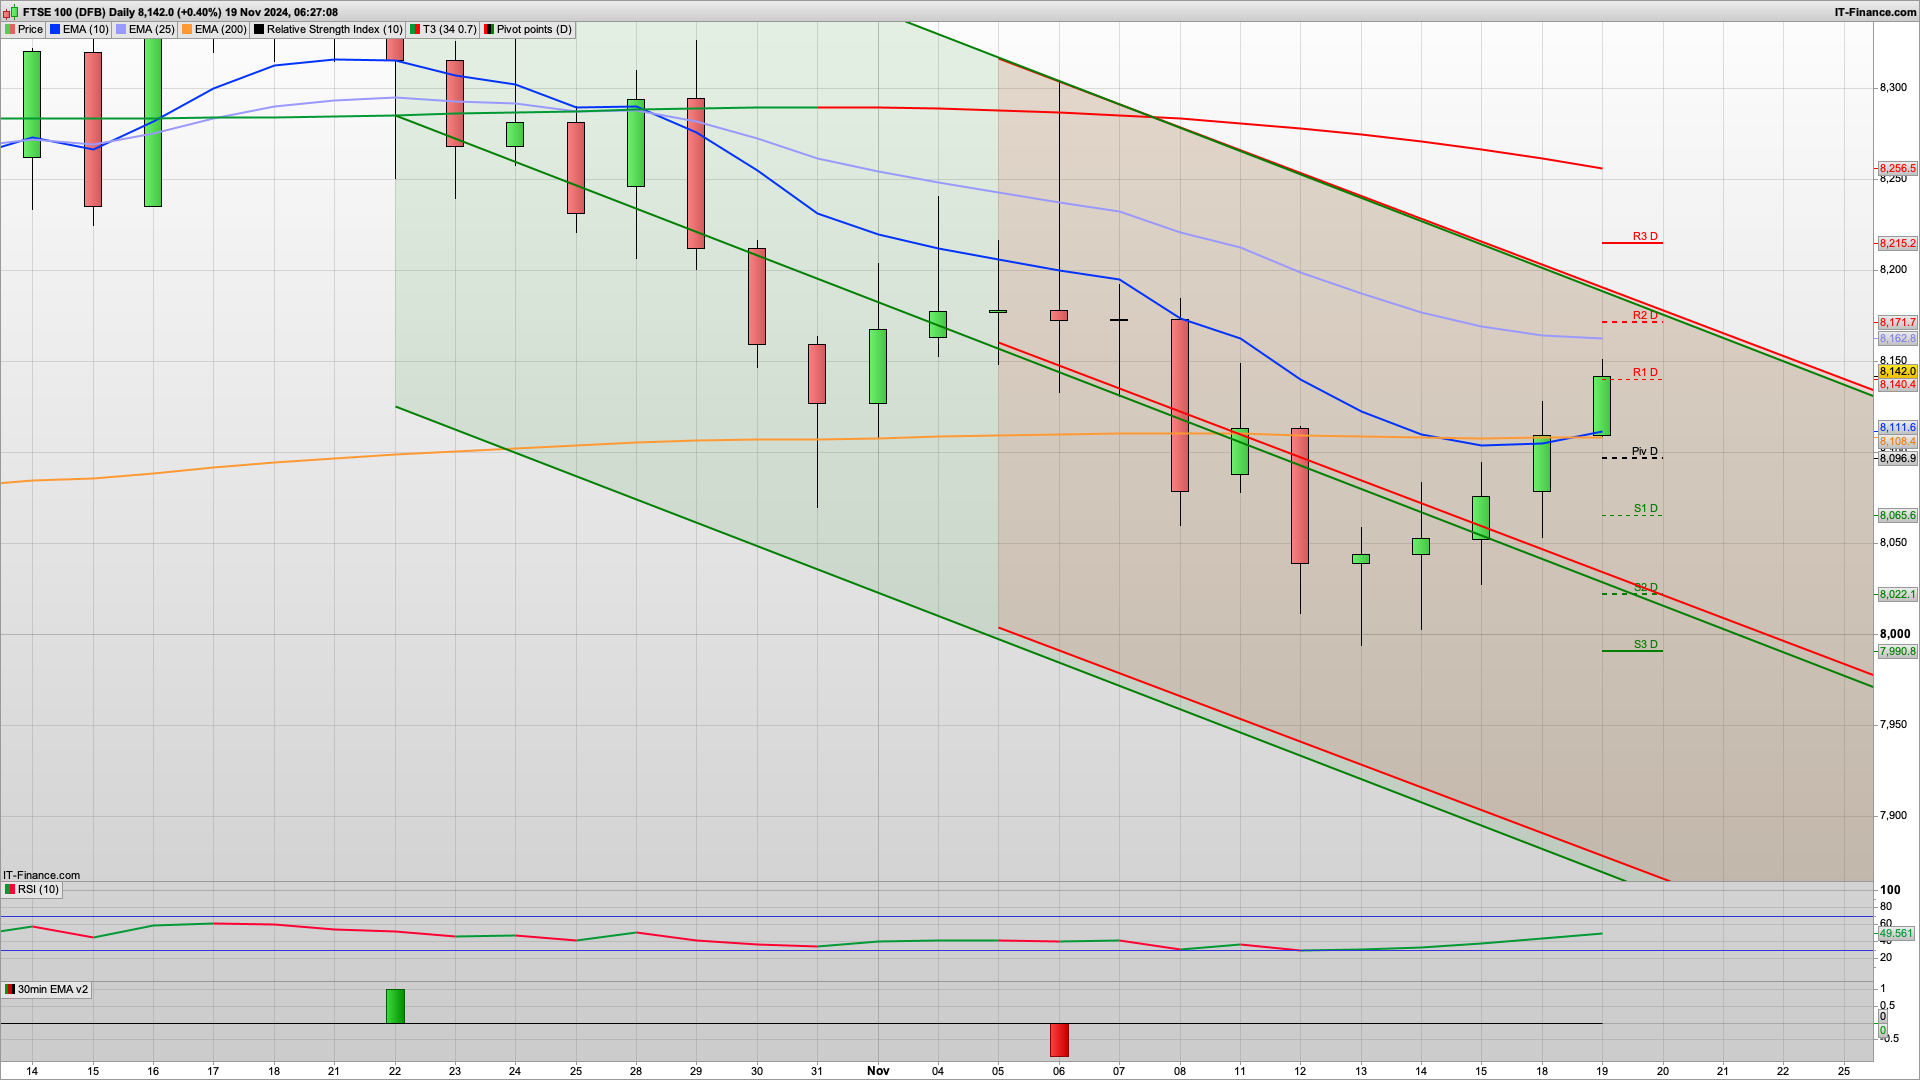Click the 49.561 RSI value tag

(x=1896, y=934)
